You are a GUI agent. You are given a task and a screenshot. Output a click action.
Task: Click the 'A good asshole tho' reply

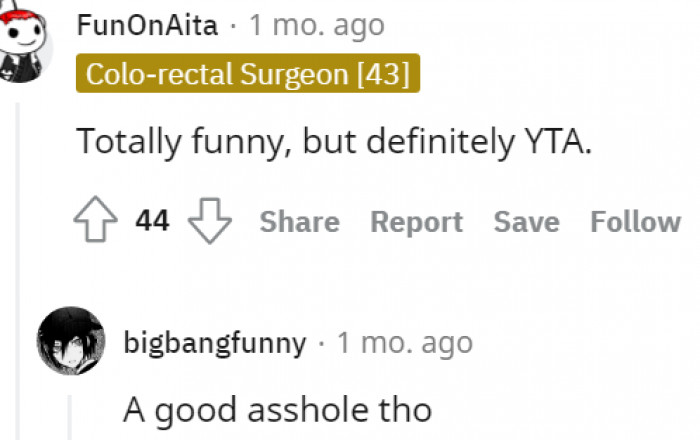pyautogui.click(x=278, y=409)
